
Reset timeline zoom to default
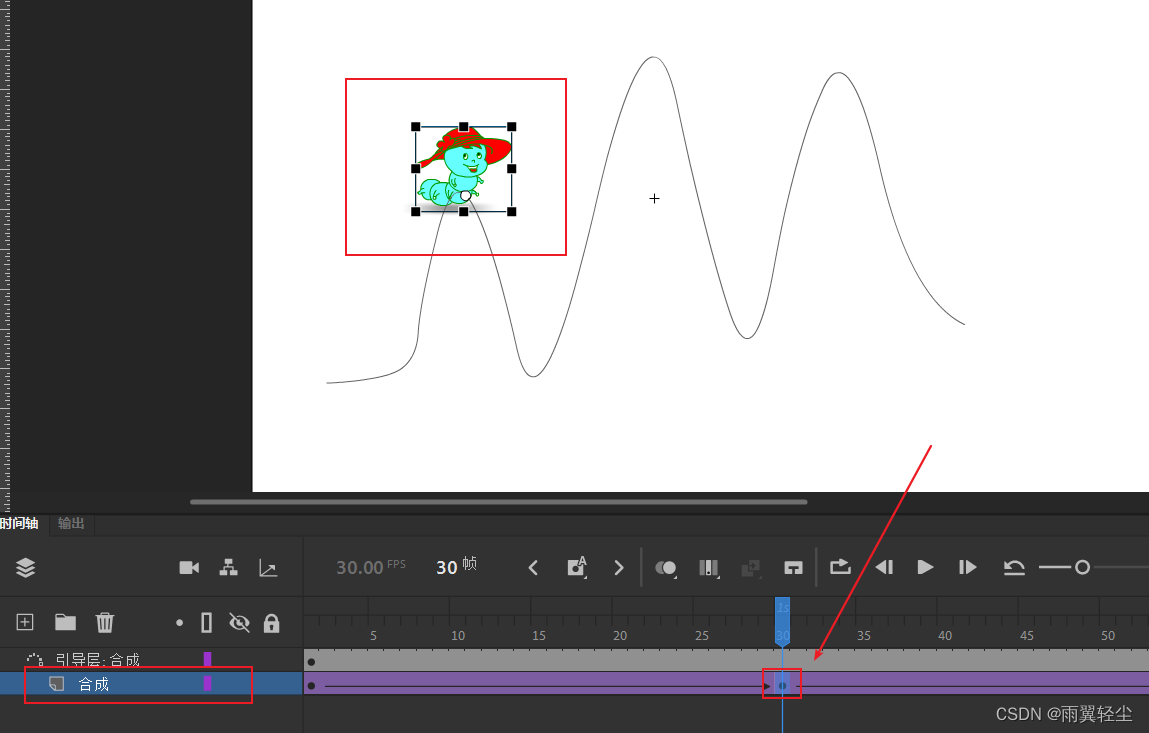(1014, 567)
